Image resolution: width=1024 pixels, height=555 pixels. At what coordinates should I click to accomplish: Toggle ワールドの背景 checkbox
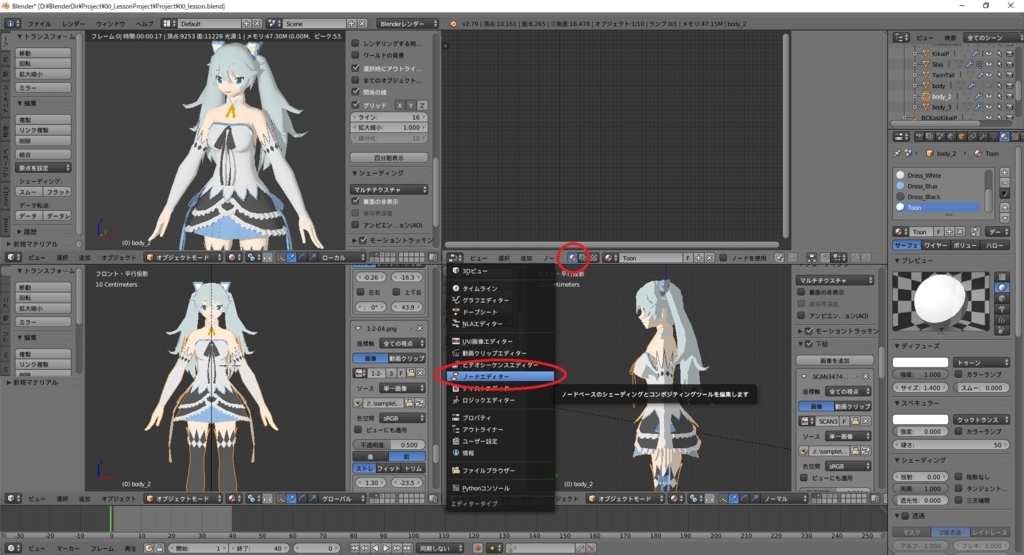[x=355, y=56]
